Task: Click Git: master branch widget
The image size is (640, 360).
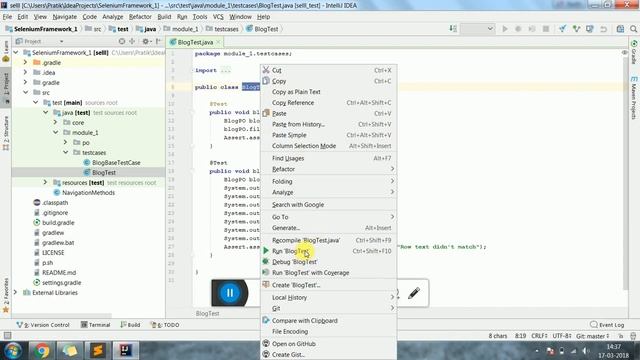Action: (x=593, y=336)
